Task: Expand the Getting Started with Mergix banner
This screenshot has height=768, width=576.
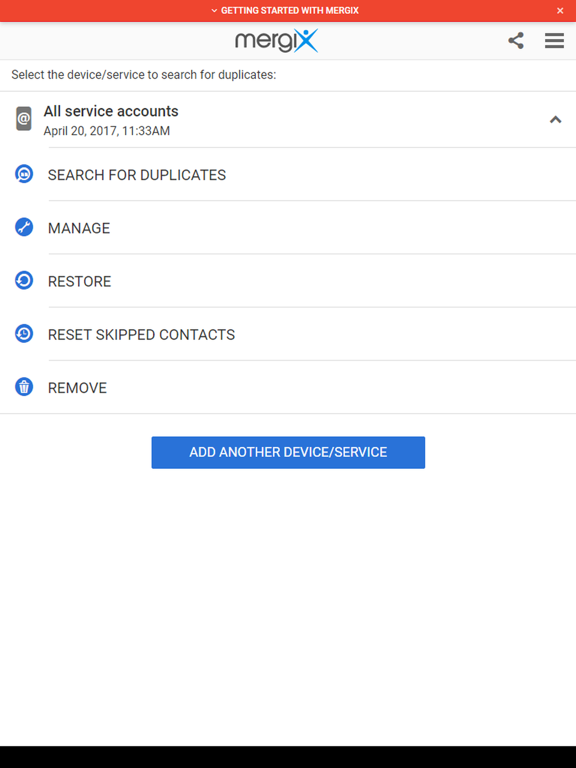Action: tap(285, 10)
